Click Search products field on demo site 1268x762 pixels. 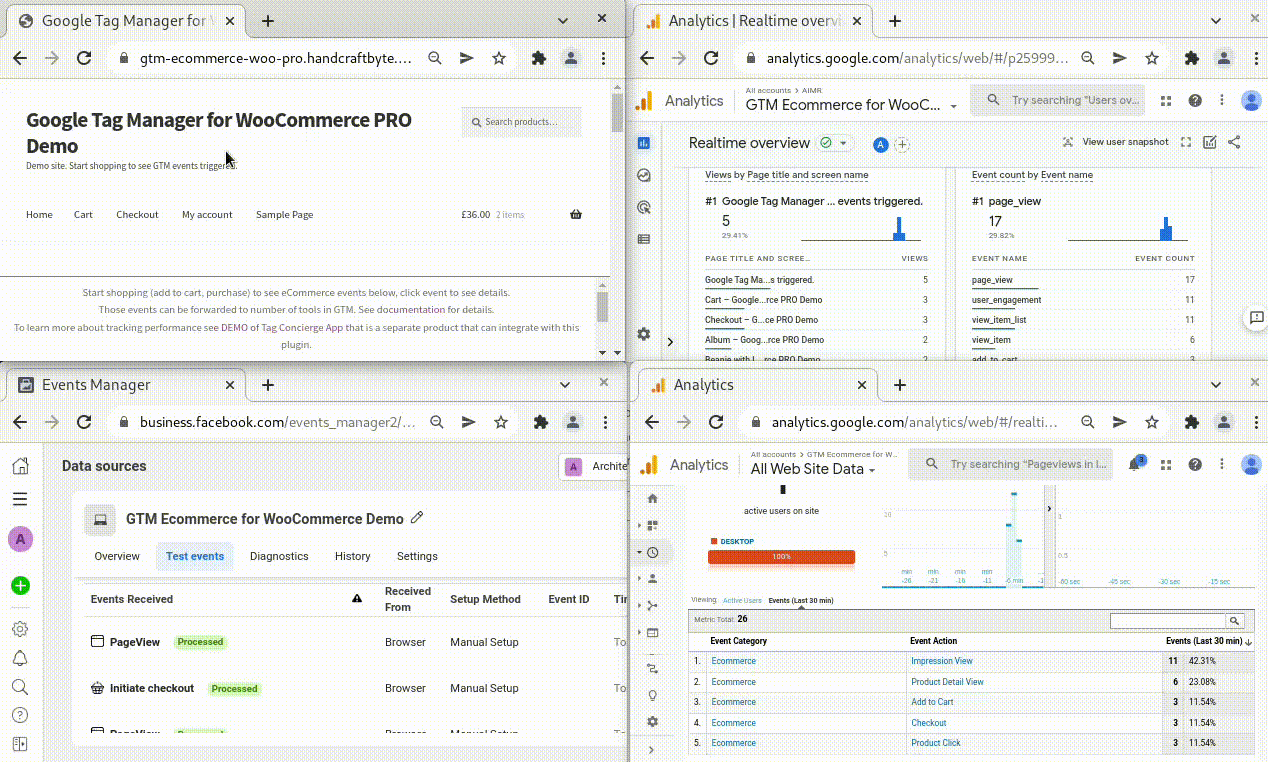coord(522,122)
